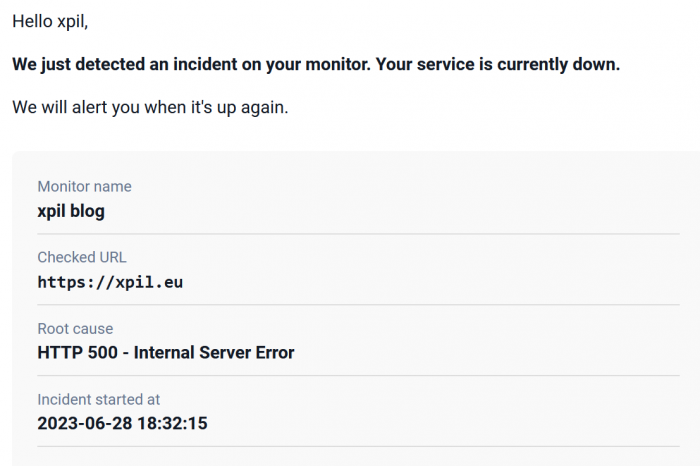Click "We will alert you when it's up again"
Viewport: 700px width, 466px height.
coord(150,107)
